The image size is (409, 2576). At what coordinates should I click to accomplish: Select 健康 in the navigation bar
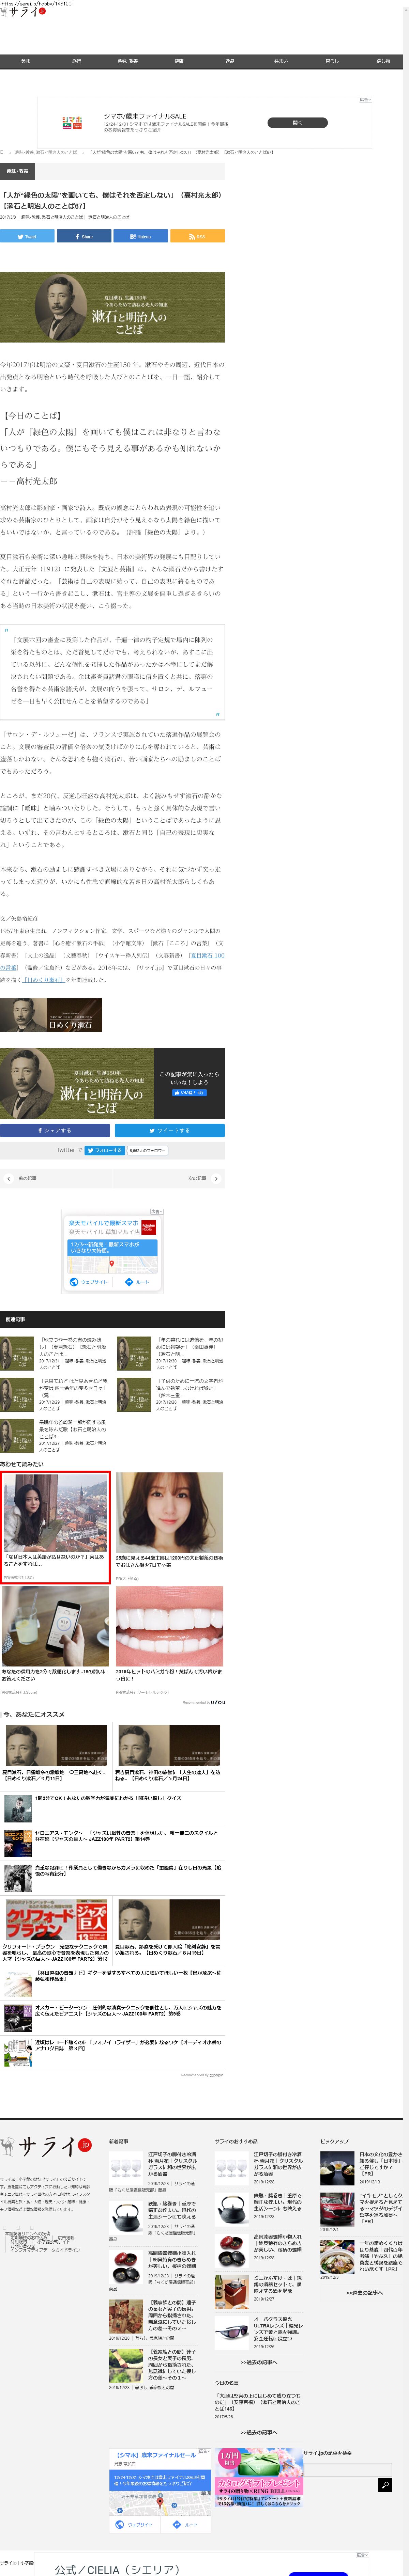(x=179, y=61)
